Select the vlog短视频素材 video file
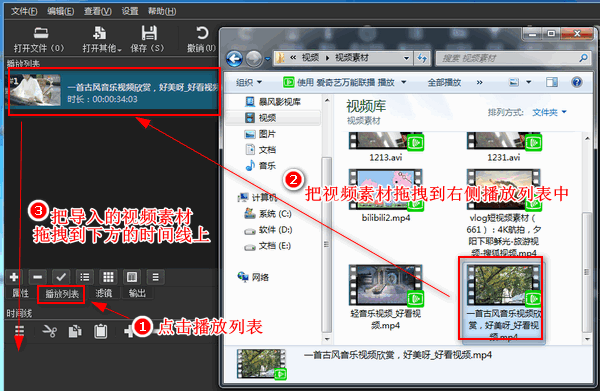Screen dimensions: 600x391 (x=504, y=213)
